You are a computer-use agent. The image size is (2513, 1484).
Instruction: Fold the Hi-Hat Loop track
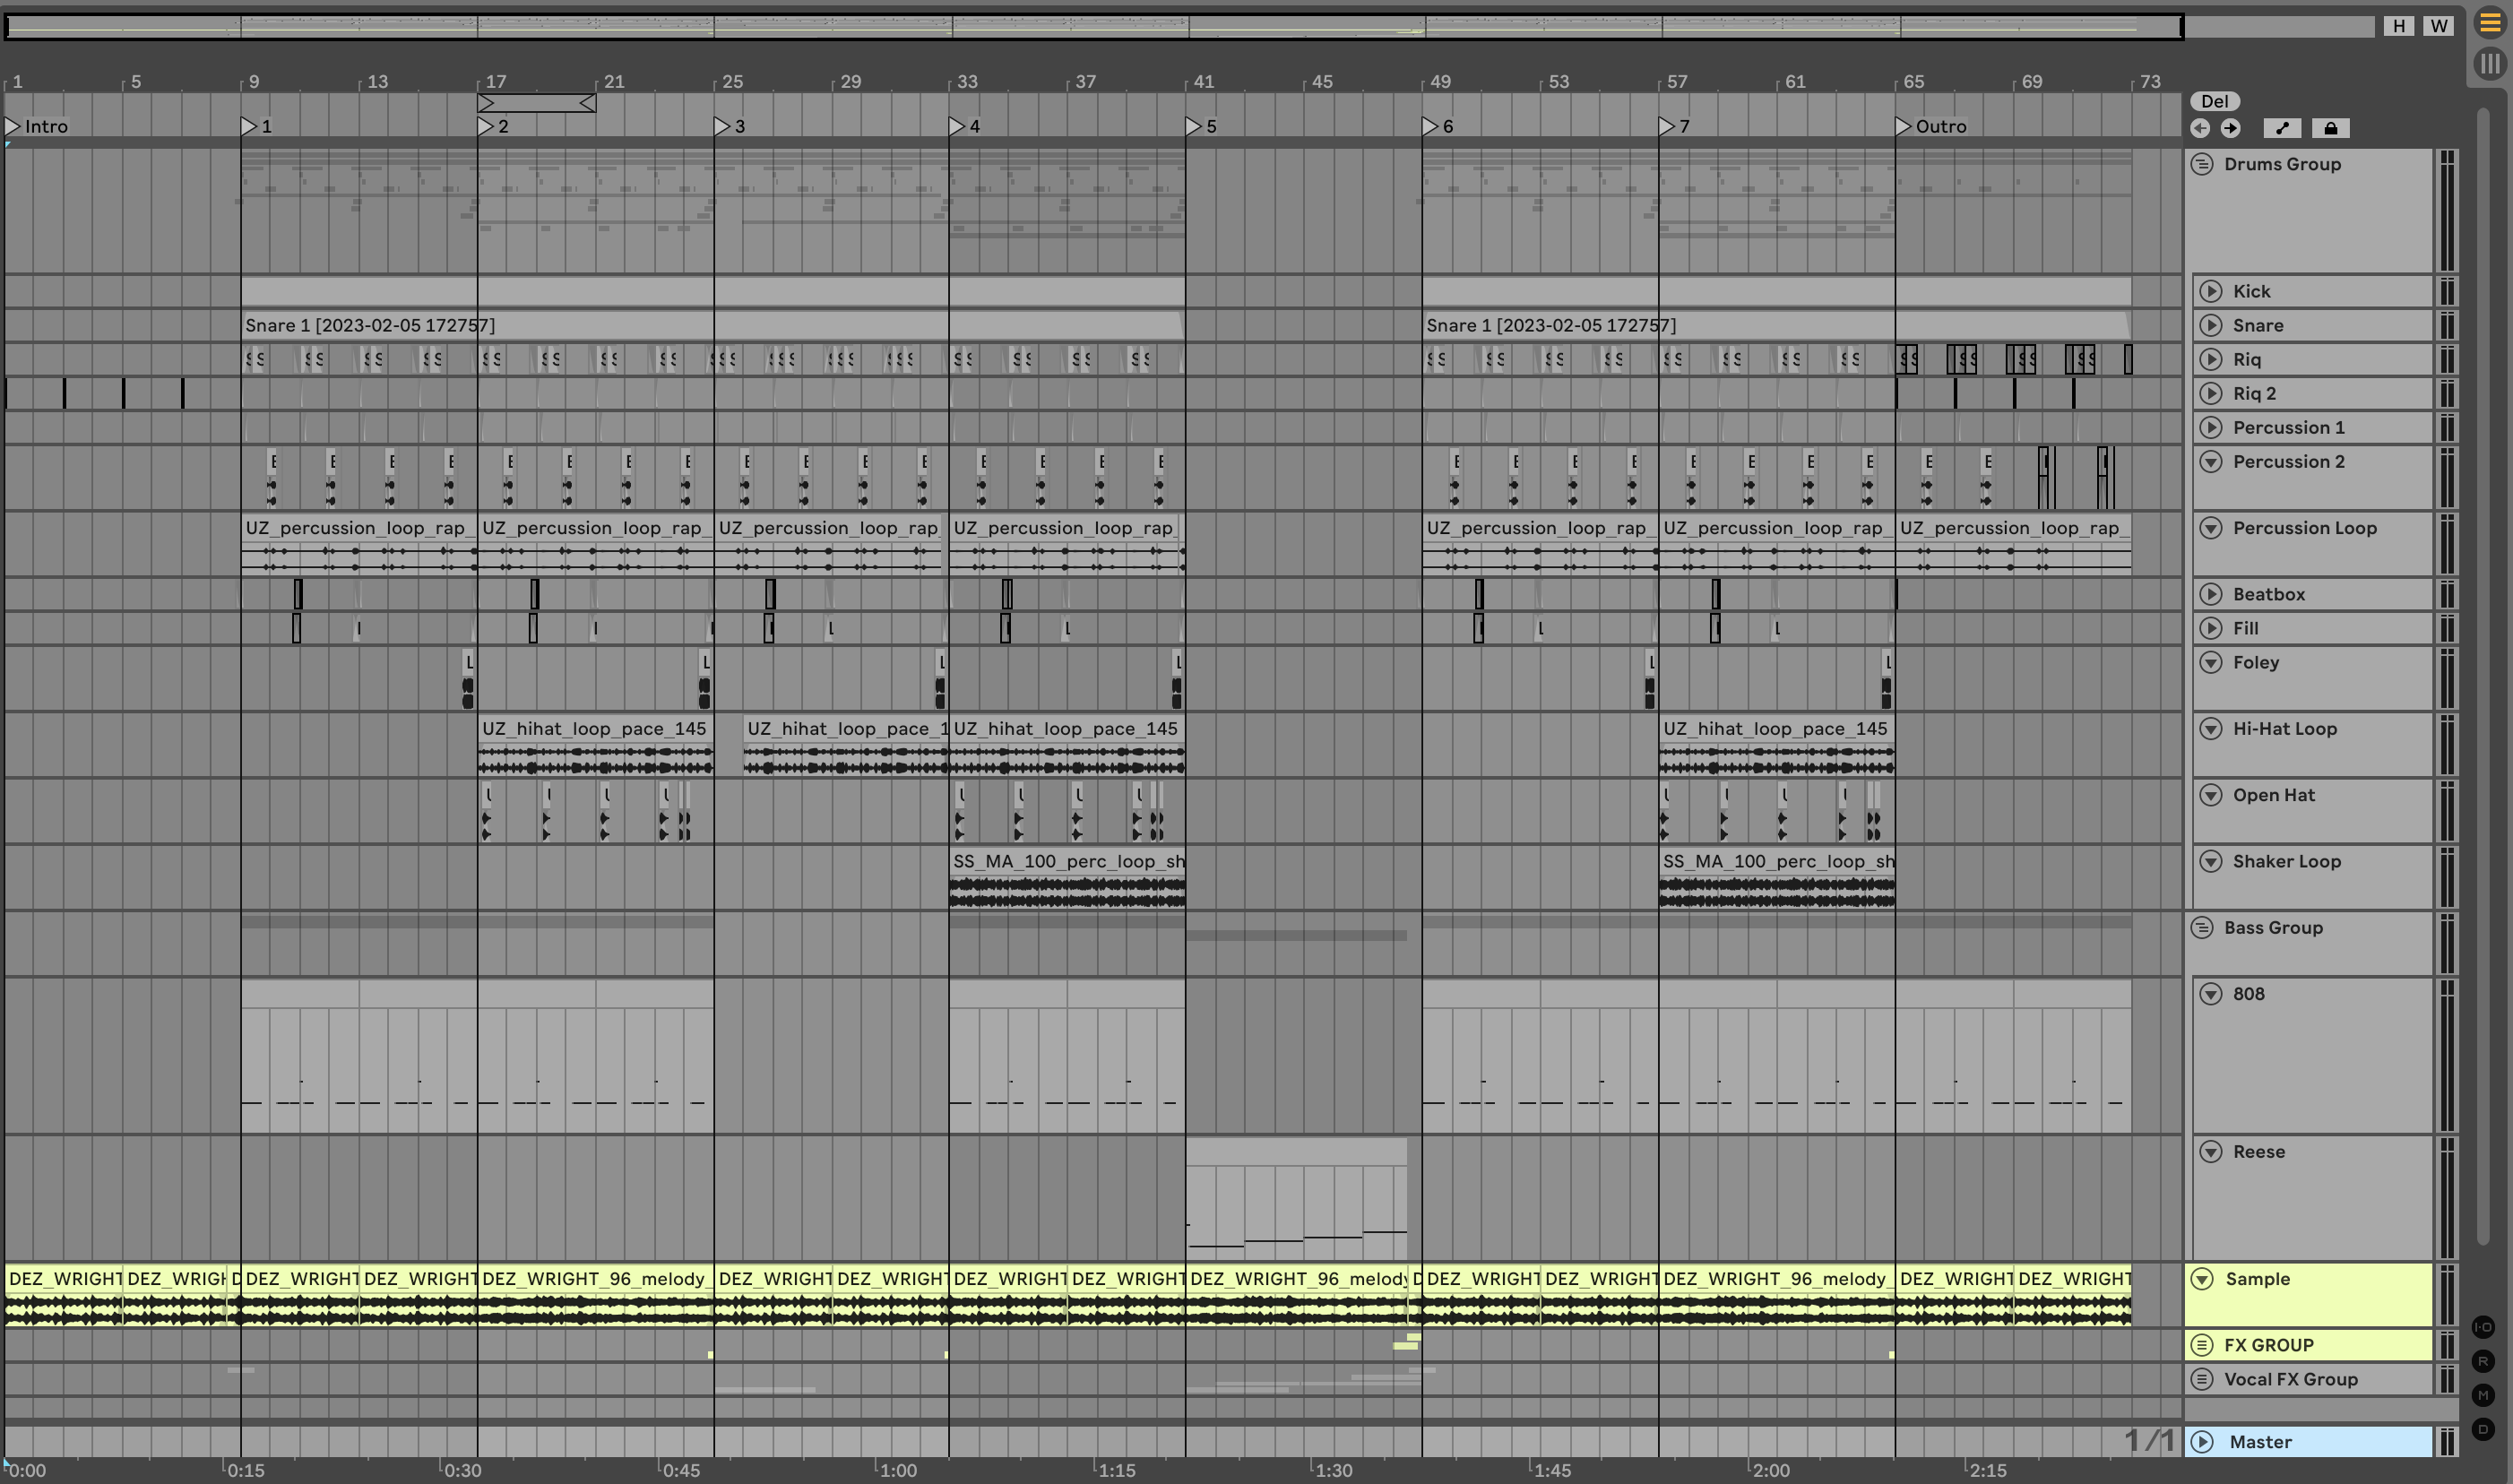click(x=2211, y=729)
